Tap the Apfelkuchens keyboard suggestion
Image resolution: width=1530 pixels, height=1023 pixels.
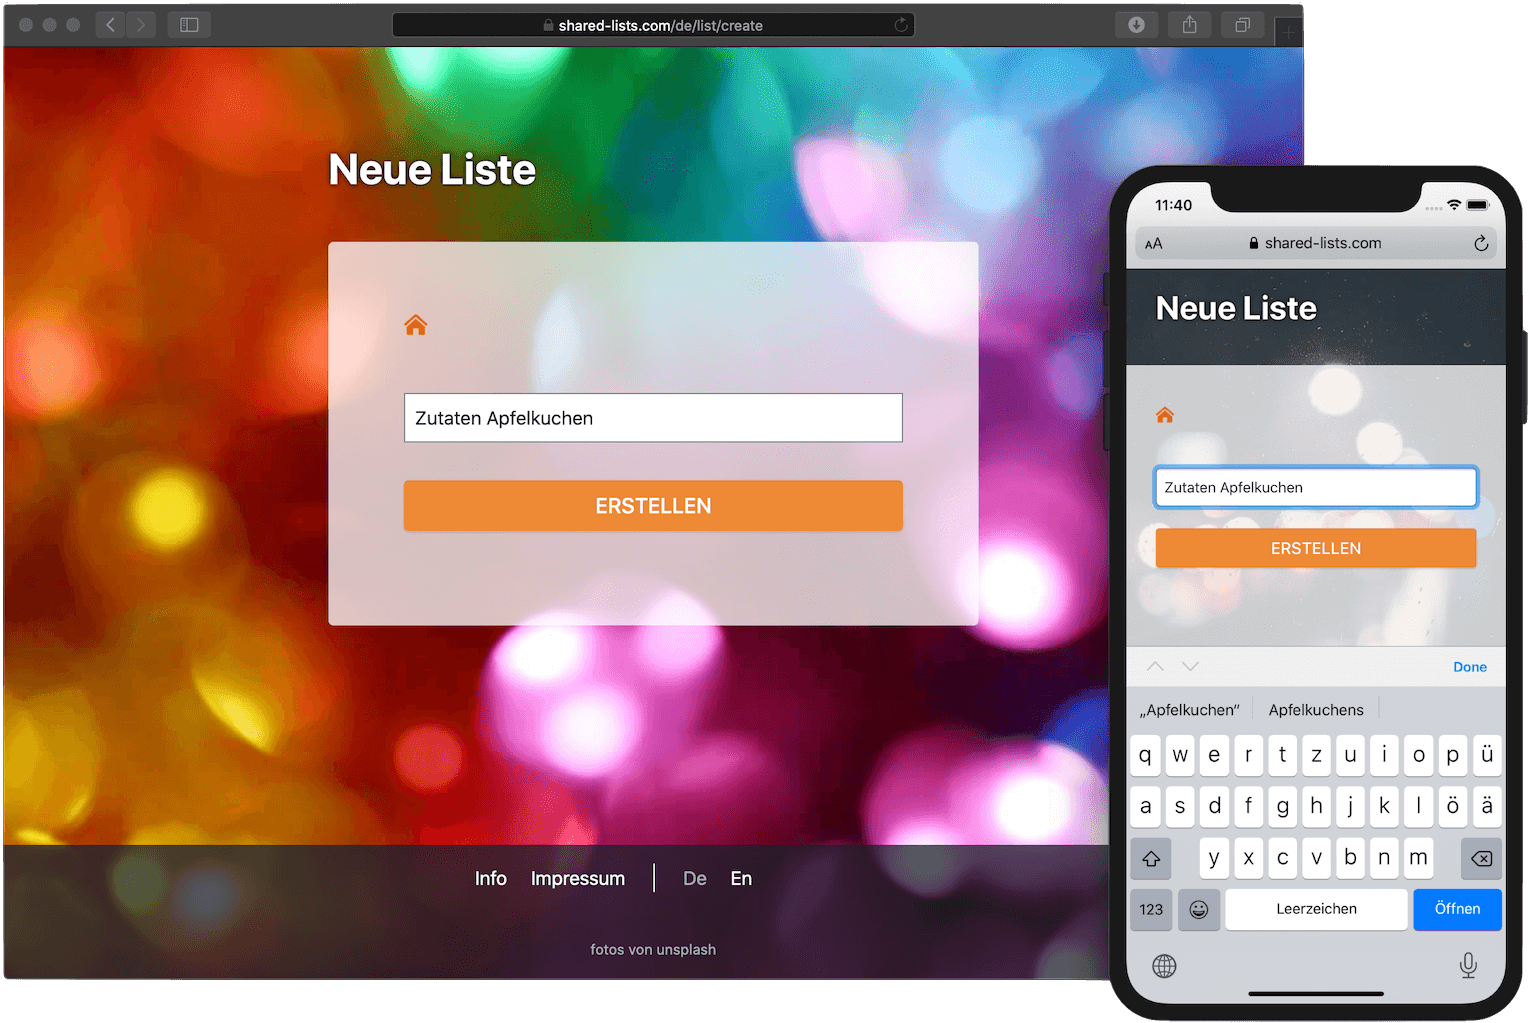click(1316, 709)
